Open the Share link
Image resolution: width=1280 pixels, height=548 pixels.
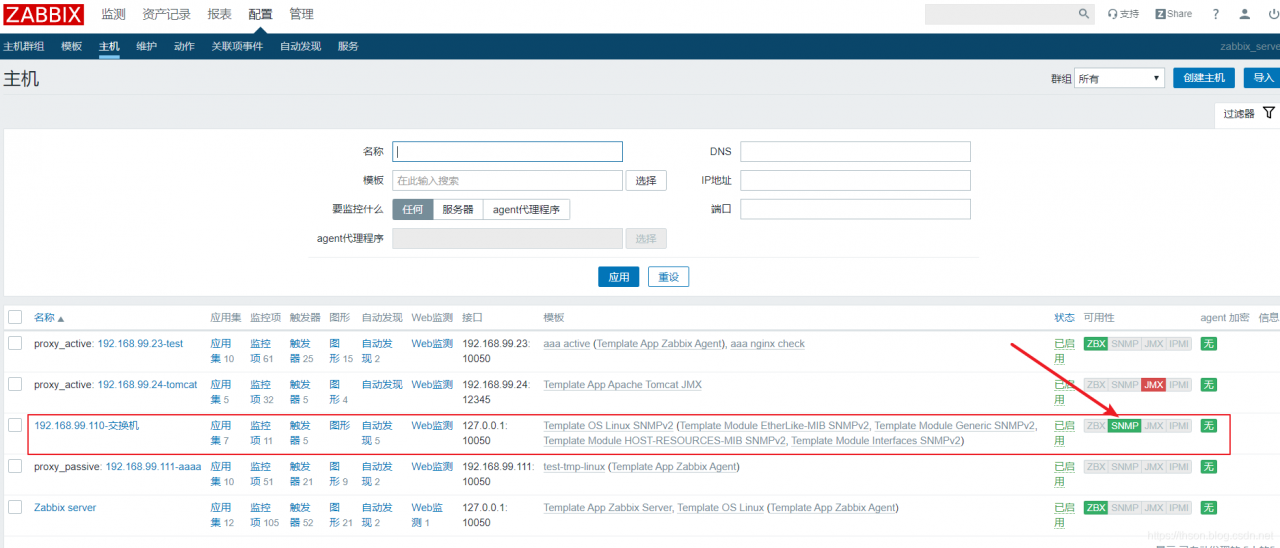[1174, 14]
